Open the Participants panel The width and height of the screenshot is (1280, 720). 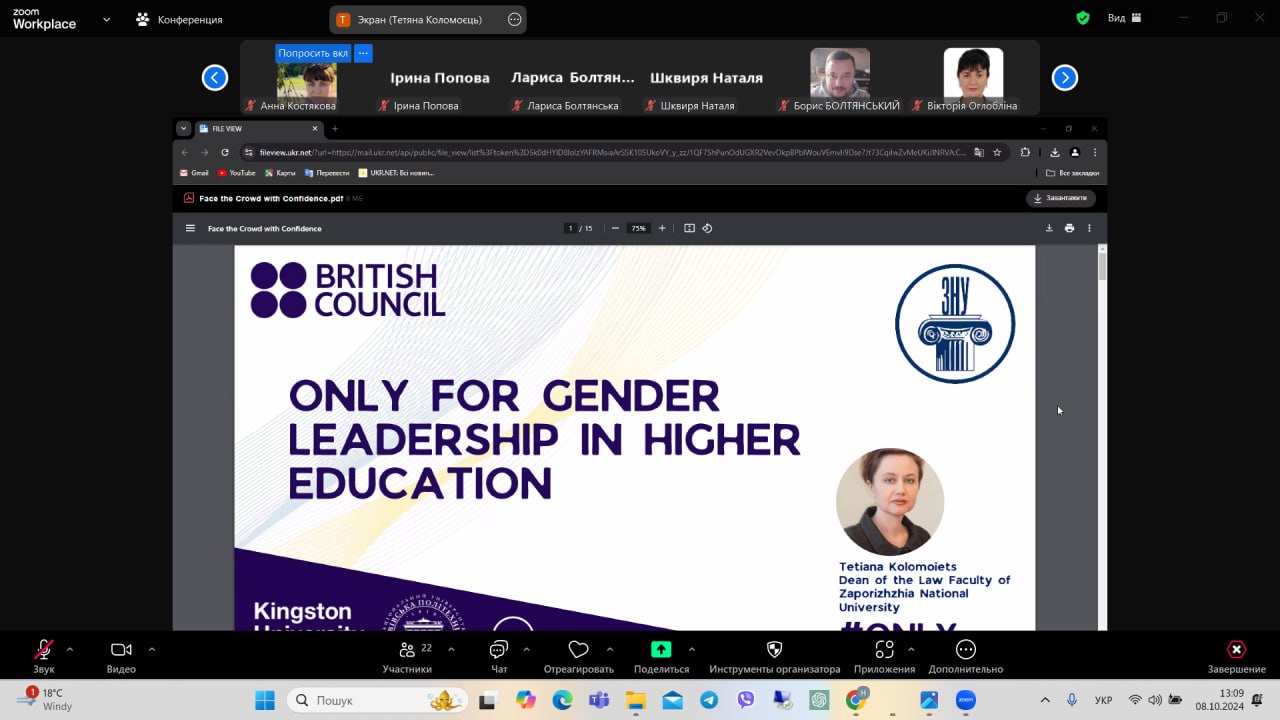click(407, 656)
